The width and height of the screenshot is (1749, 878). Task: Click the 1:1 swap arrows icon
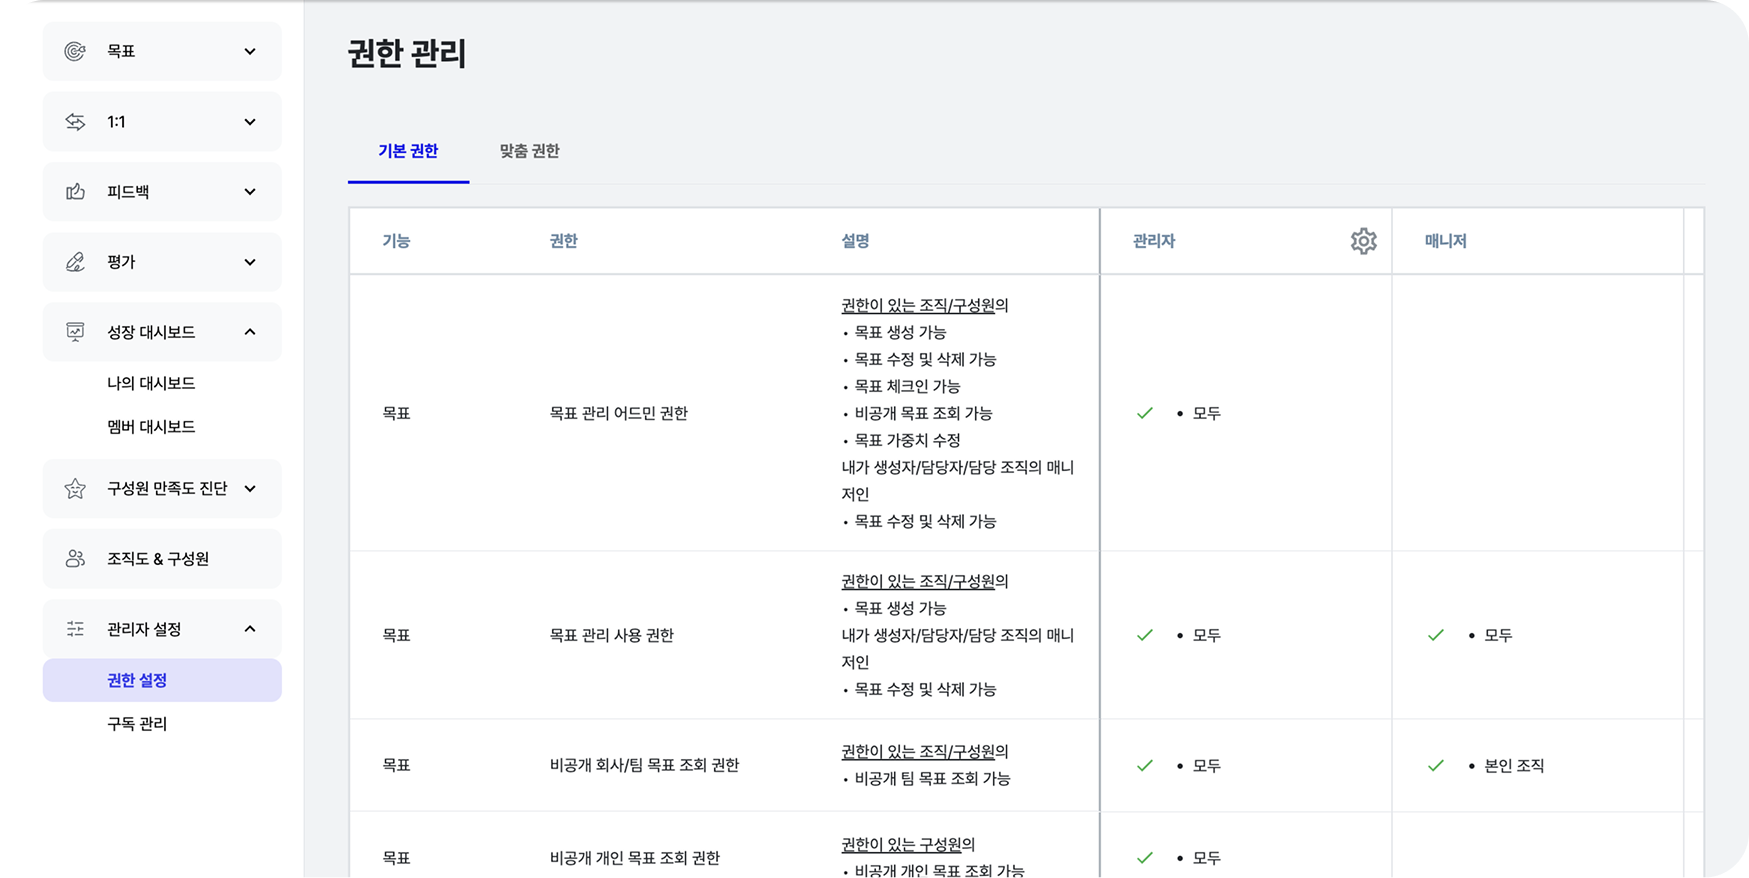click(x=75, y=122)
